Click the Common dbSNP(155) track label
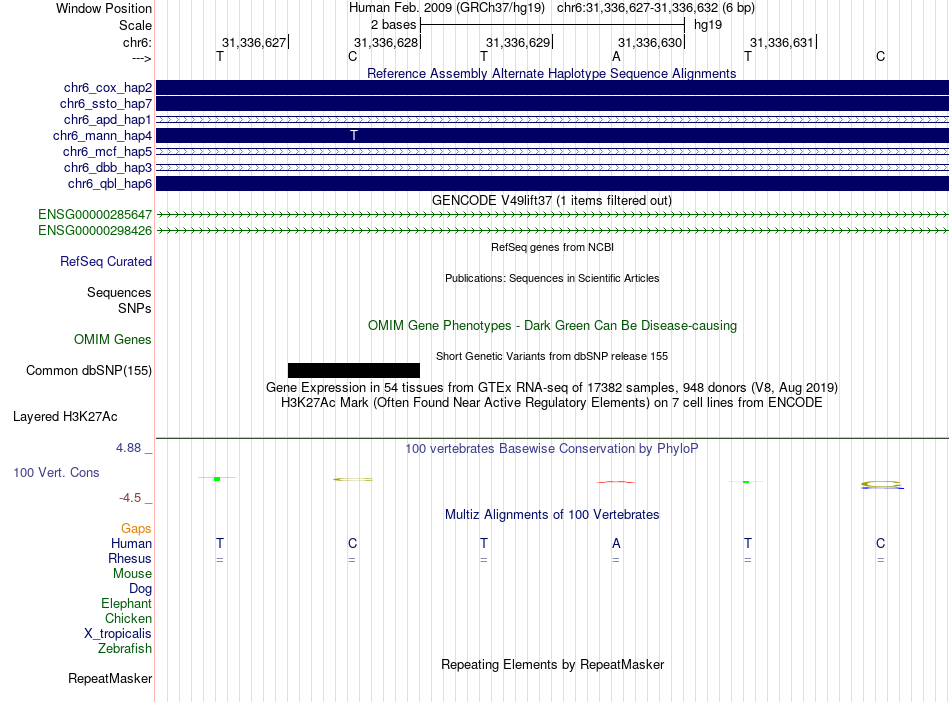The image size is (950, 702). pos(89,371)
